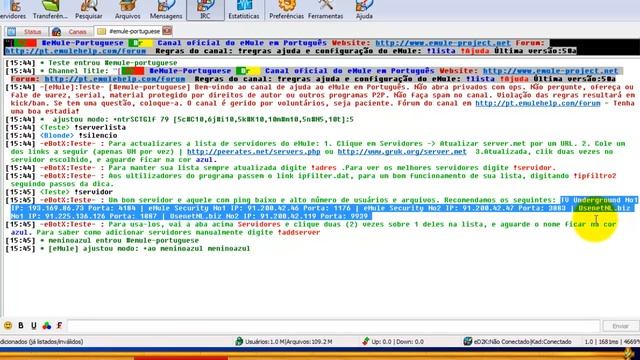The height and width of the screenshot is (360, 640).
Task: Open the smiley emoticon picker
Action: (x=8, y=325)
